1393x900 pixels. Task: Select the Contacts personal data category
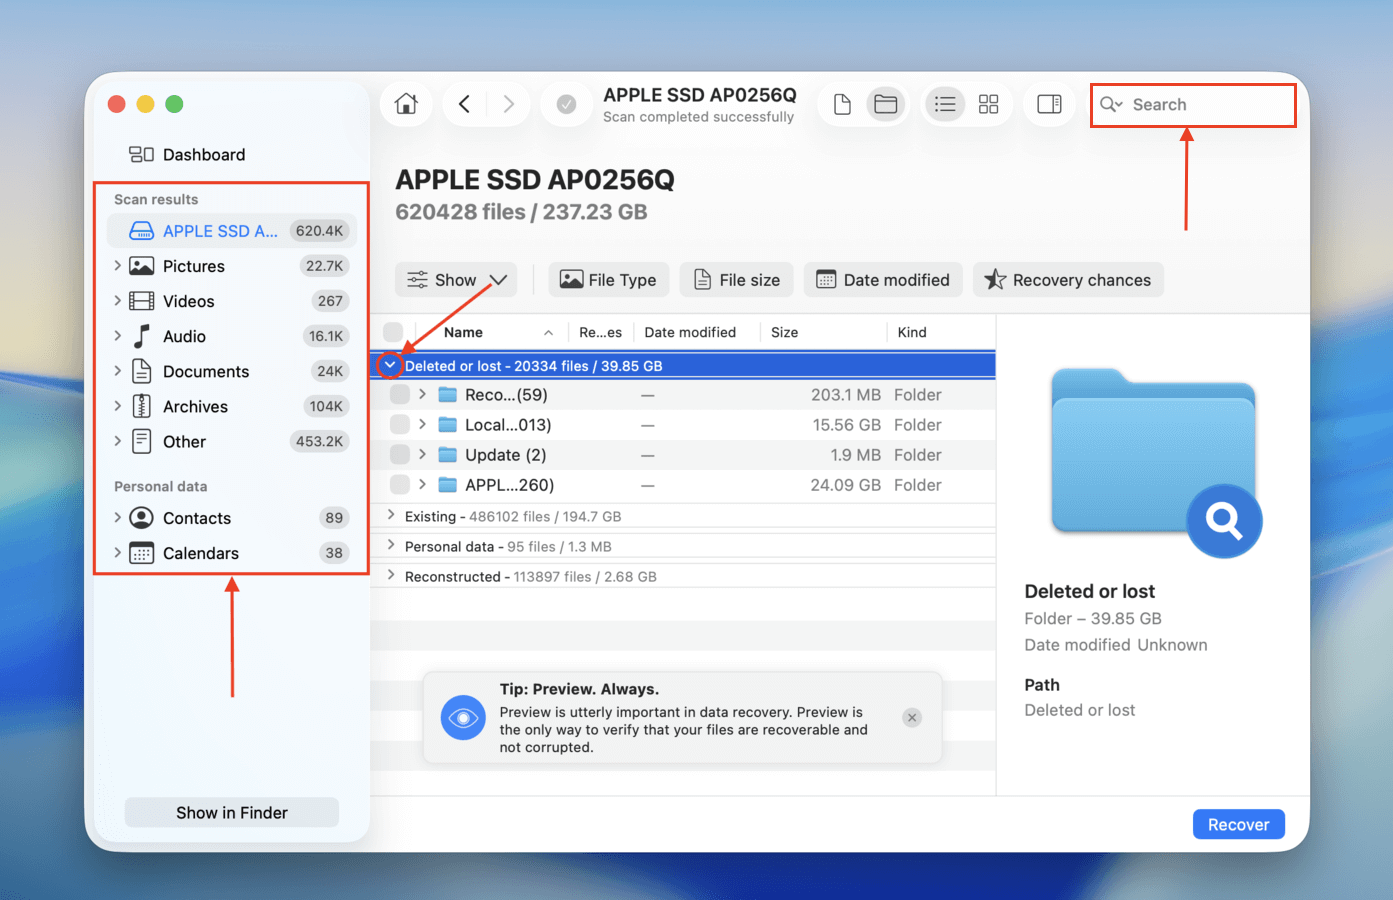[194, 517]
